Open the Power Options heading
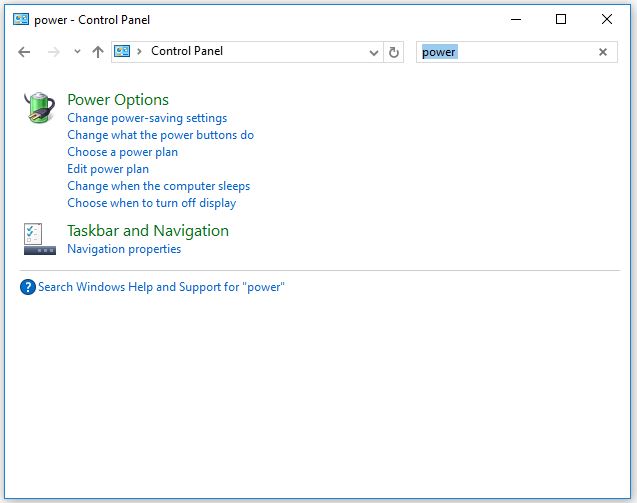Screen dimensions: 637x503 [x=118, y=100]
